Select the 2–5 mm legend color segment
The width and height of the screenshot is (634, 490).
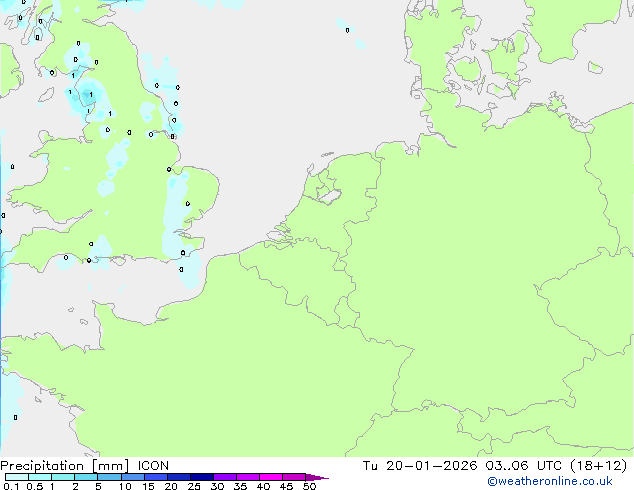pyautogui.click(x=86, y=477)
